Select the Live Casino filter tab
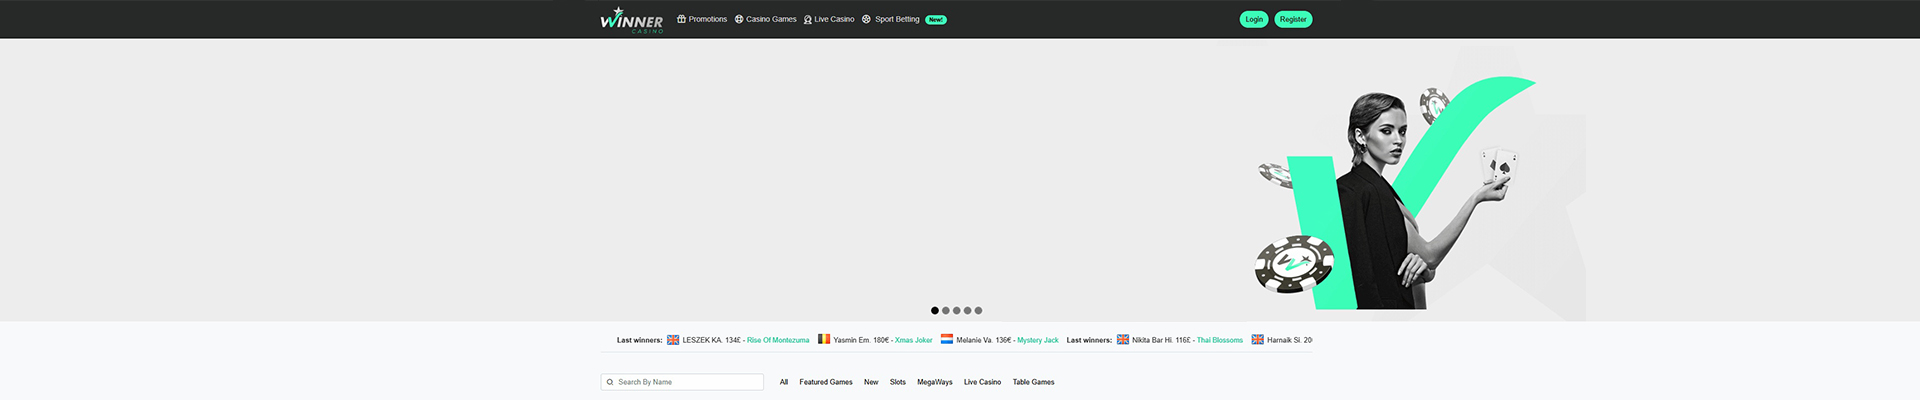The image size is (1920, 400). pos(982,382)
